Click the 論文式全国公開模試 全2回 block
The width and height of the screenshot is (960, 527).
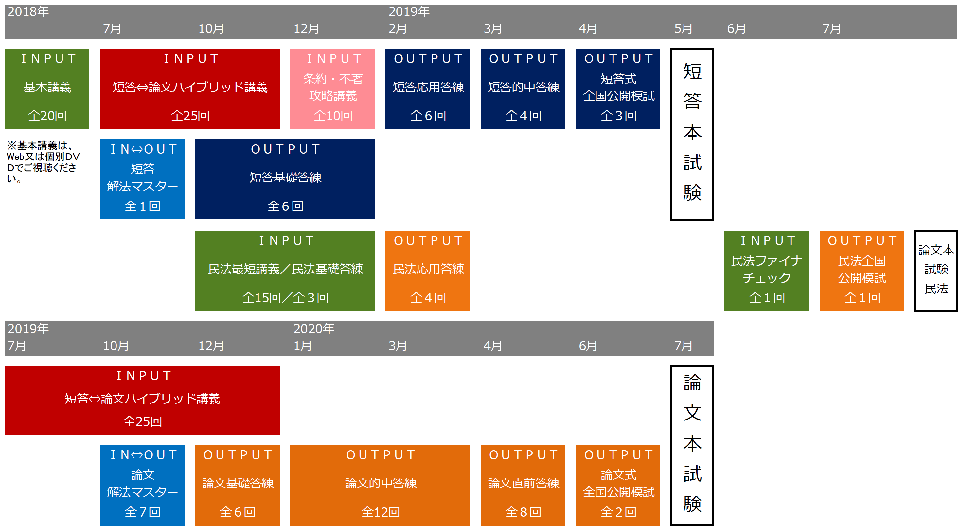(618, 484)
